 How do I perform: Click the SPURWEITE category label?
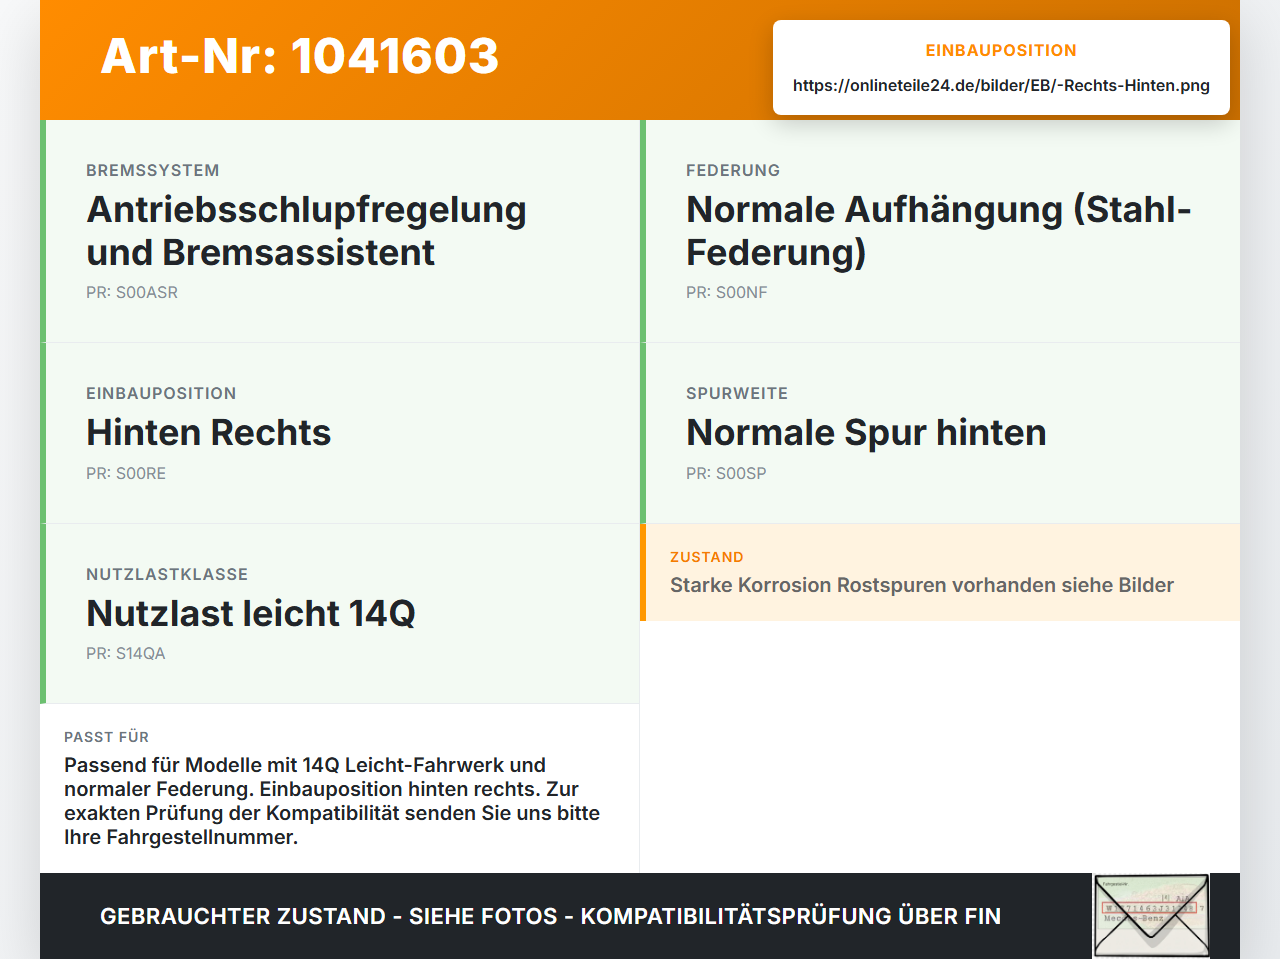click(737, 394)
